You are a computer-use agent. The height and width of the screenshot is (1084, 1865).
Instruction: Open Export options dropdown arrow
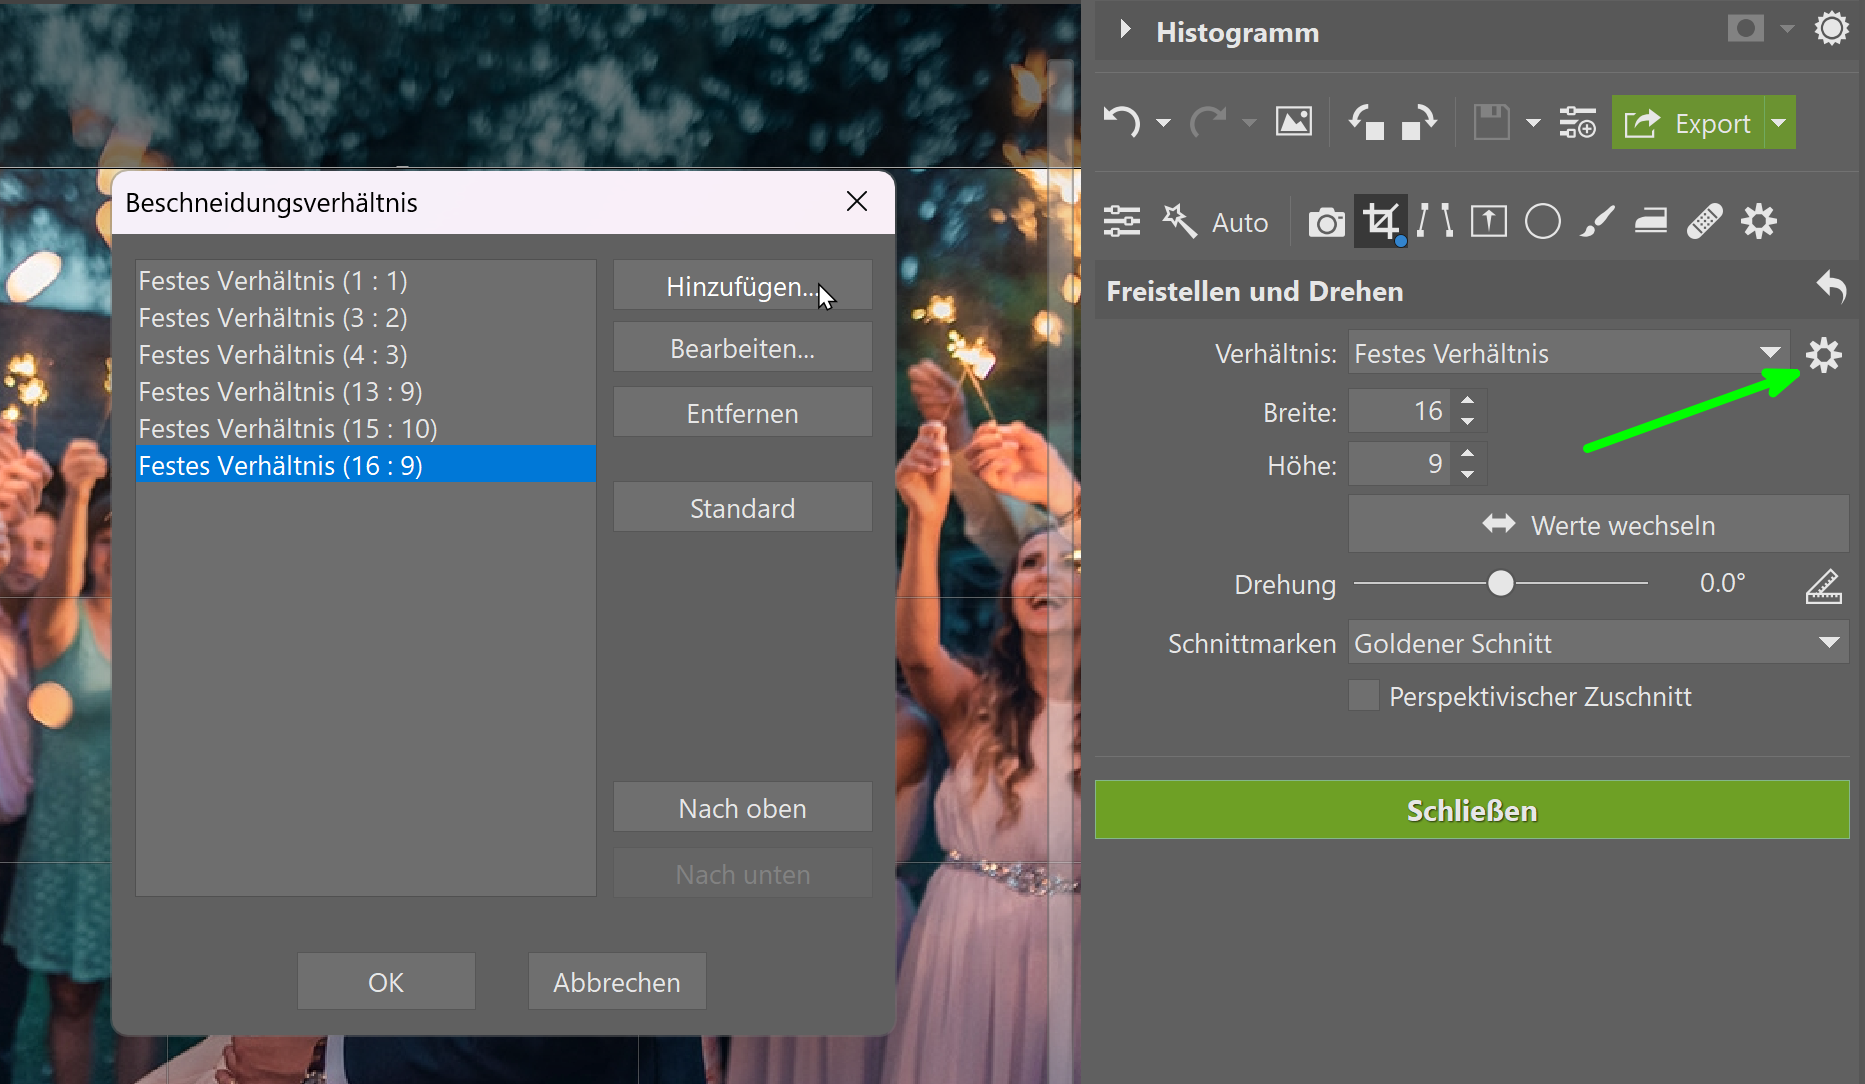tap(1780, 123)
